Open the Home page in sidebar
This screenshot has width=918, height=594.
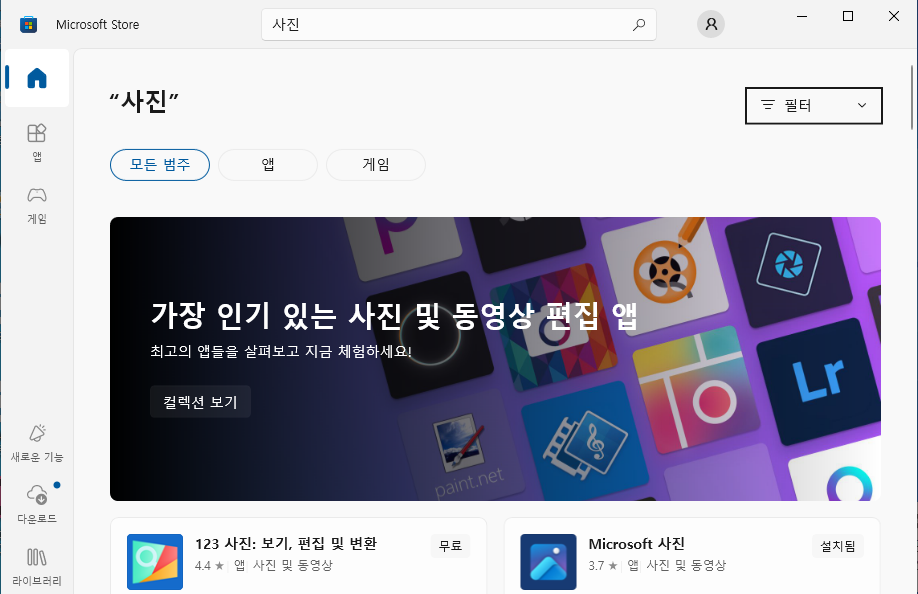pyautogui.click(x=37, y=78)
